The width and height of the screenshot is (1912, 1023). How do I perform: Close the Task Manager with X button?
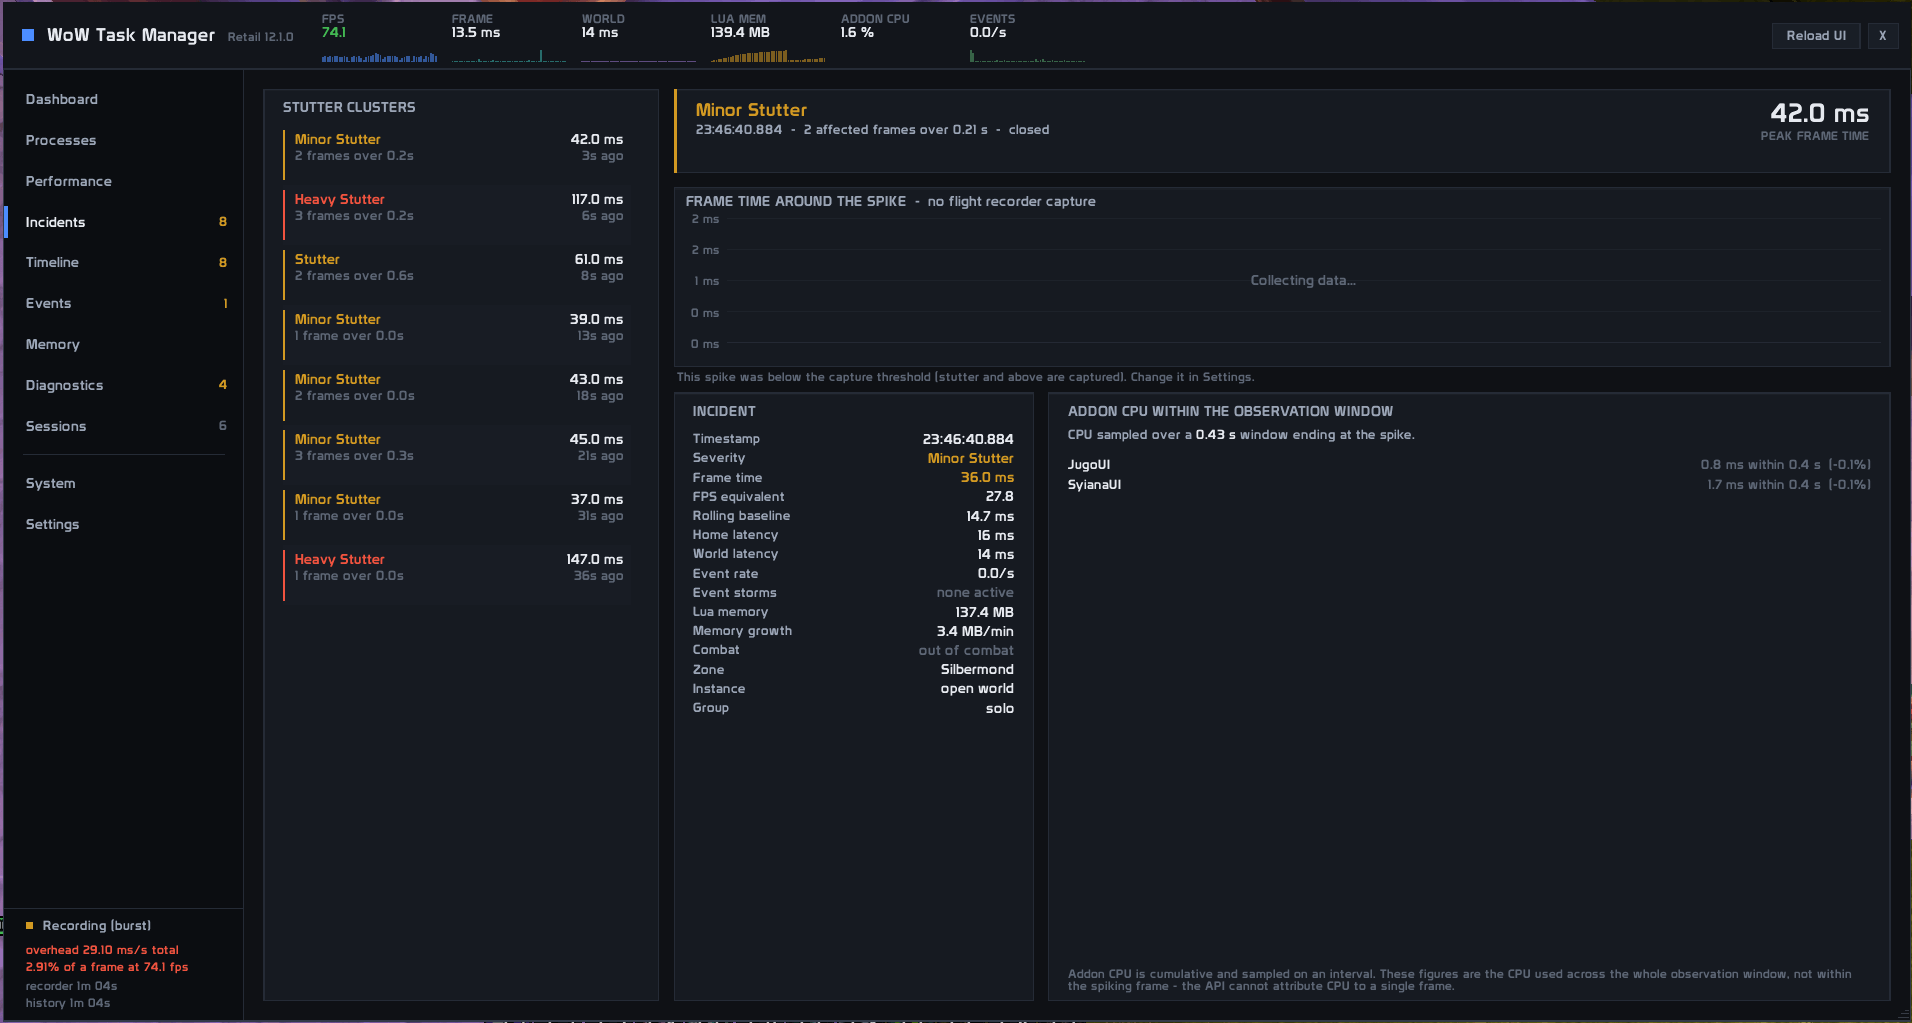(x=1882, y=36)
